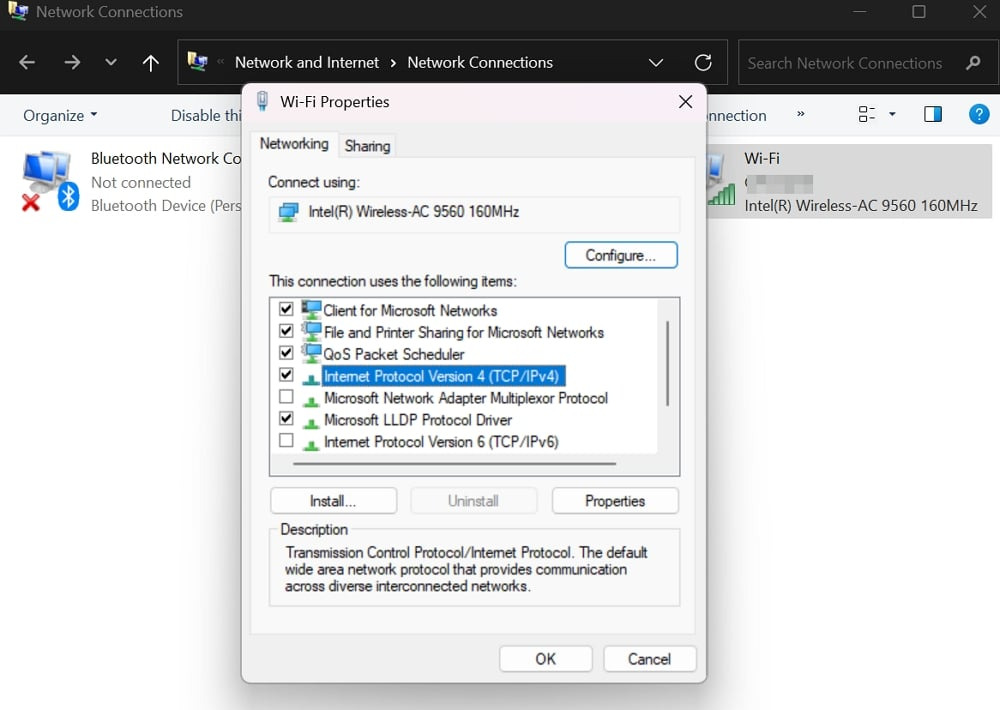
Task: Click the preview pane icon
Action: click(933, 114)
